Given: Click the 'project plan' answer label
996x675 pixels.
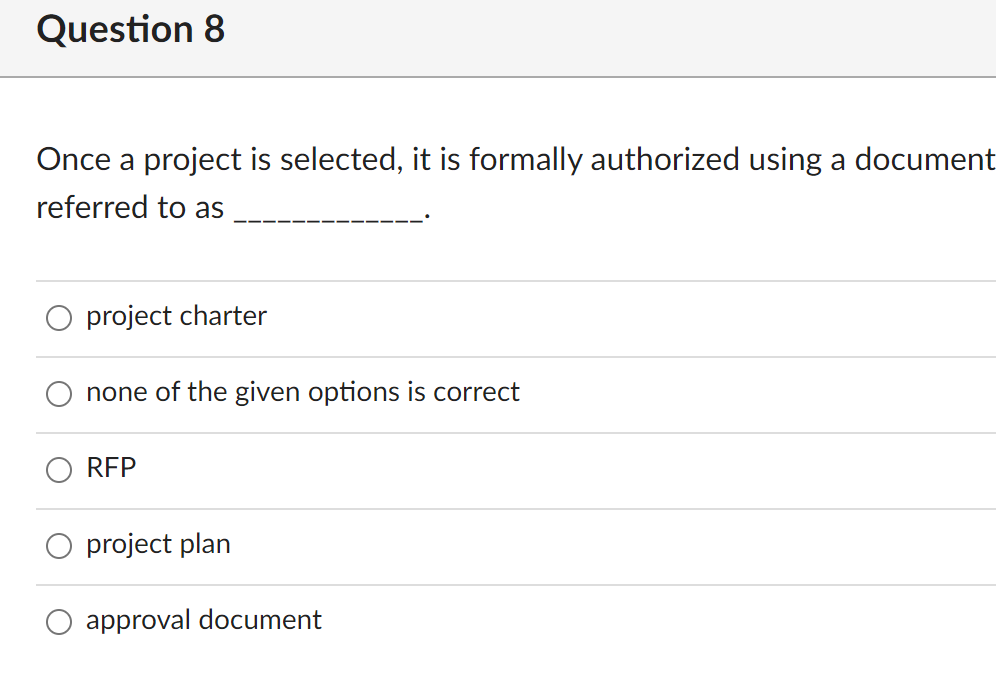Looking at the screenshot, I should pos(158,544).
